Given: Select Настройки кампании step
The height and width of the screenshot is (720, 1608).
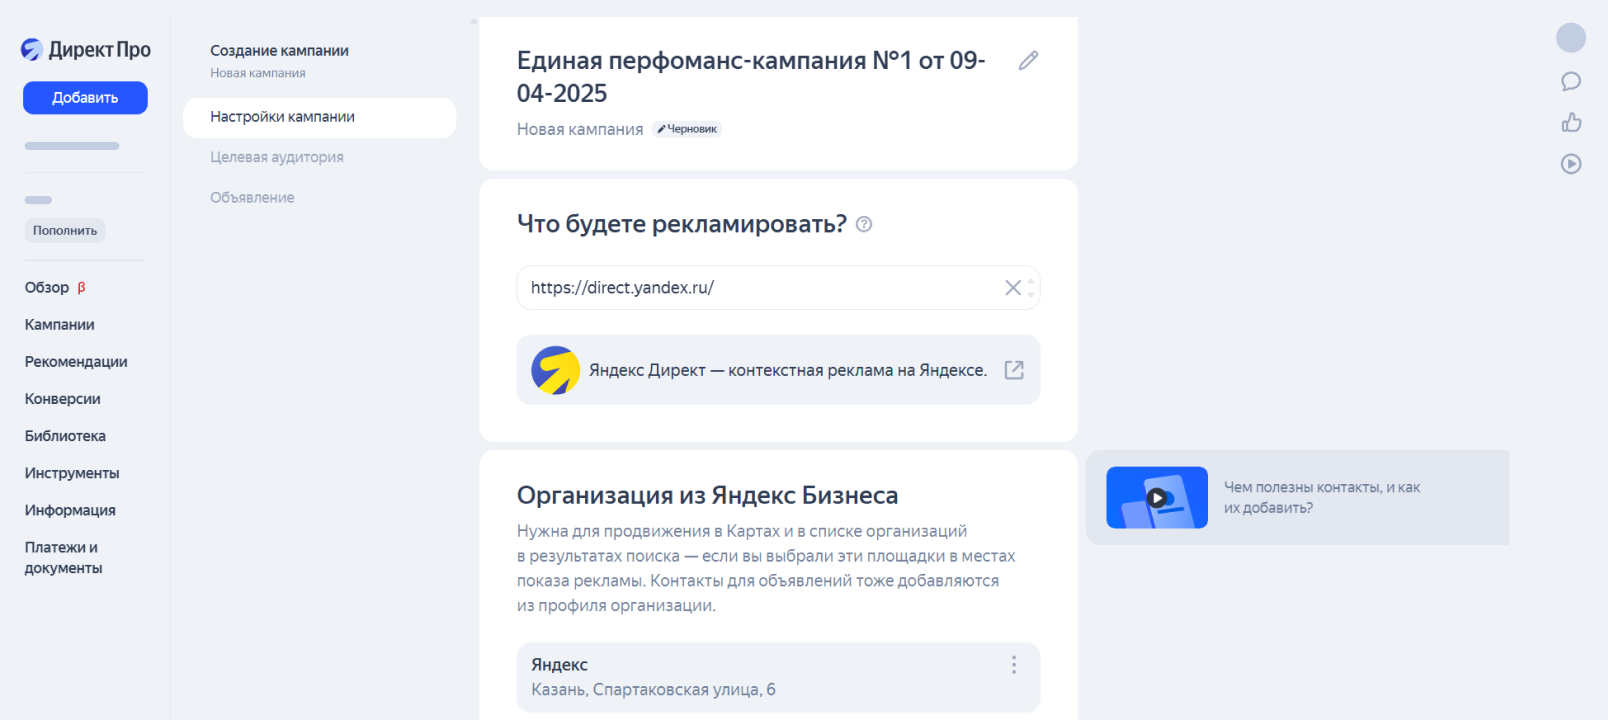Looking at the screenshot, I should tap(319, 117).
